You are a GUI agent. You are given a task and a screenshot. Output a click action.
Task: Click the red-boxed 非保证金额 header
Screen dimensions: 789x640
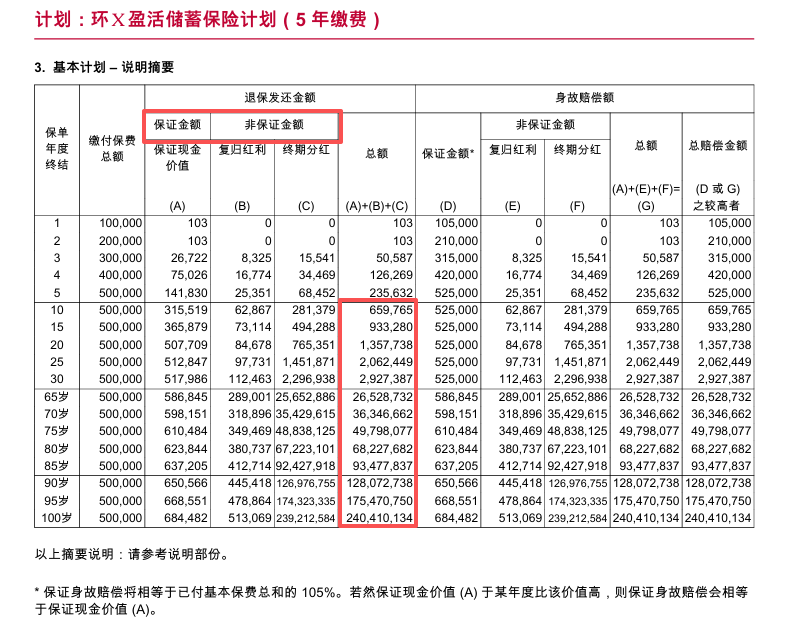coord(276,125)
